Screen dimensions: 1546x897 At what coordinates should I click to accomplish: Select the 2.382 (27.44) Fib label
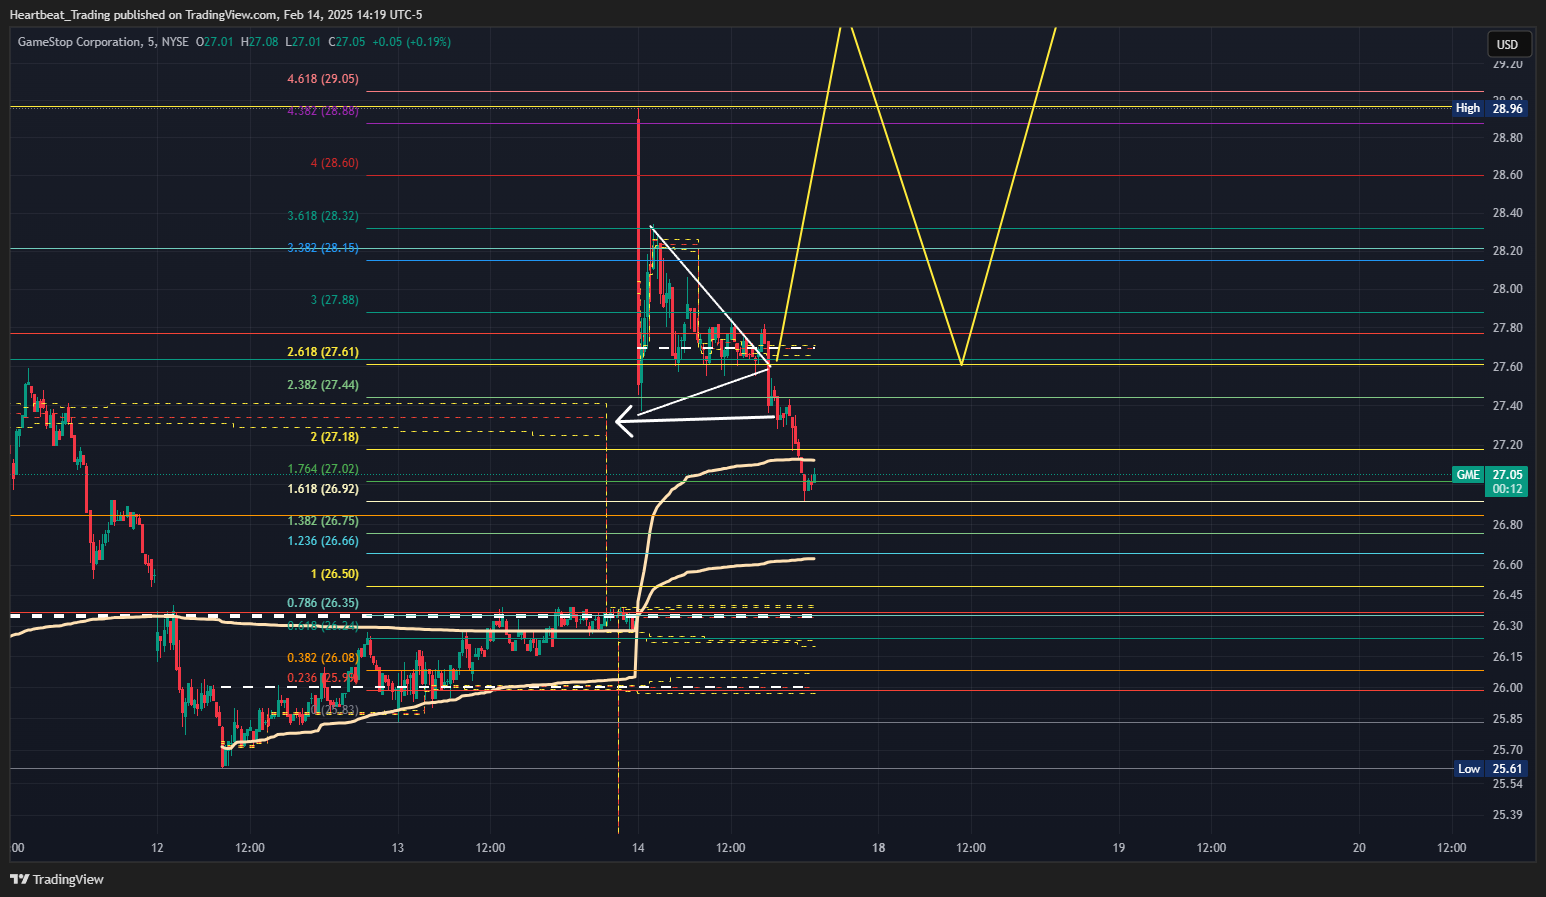click(x=323, y=385)
